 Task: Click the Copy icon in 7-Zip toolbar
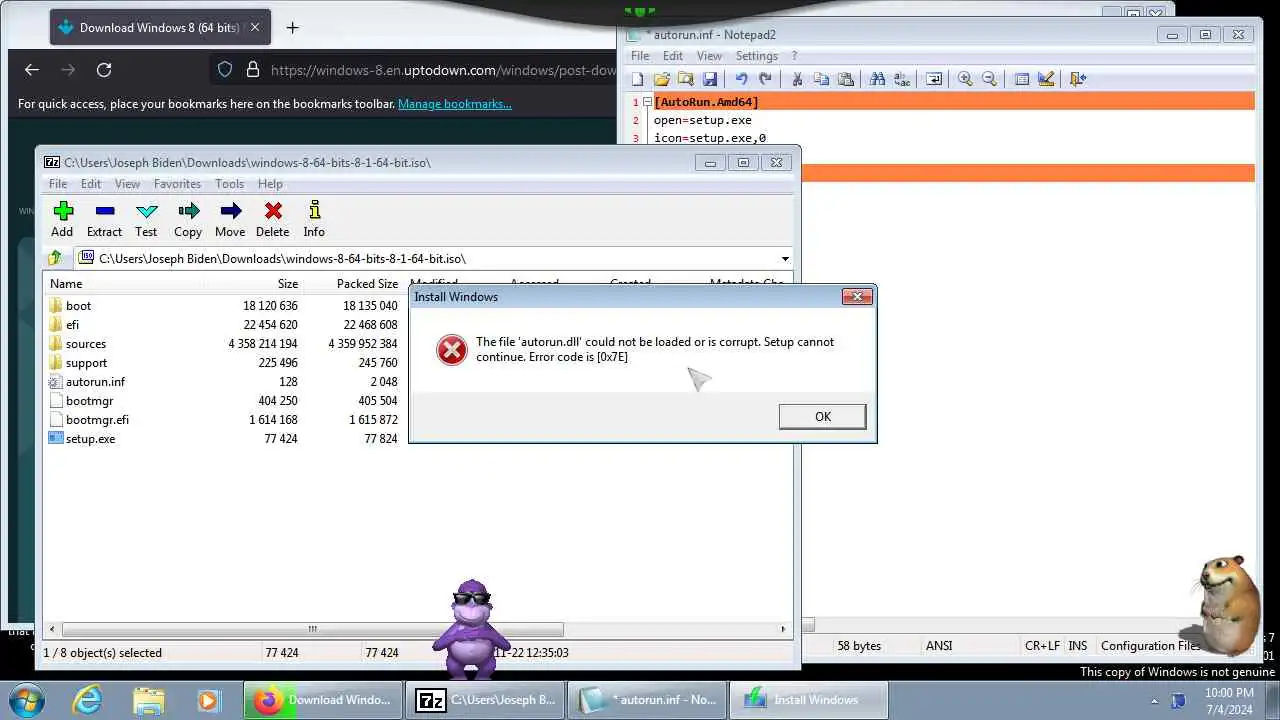tap(188, 219)
